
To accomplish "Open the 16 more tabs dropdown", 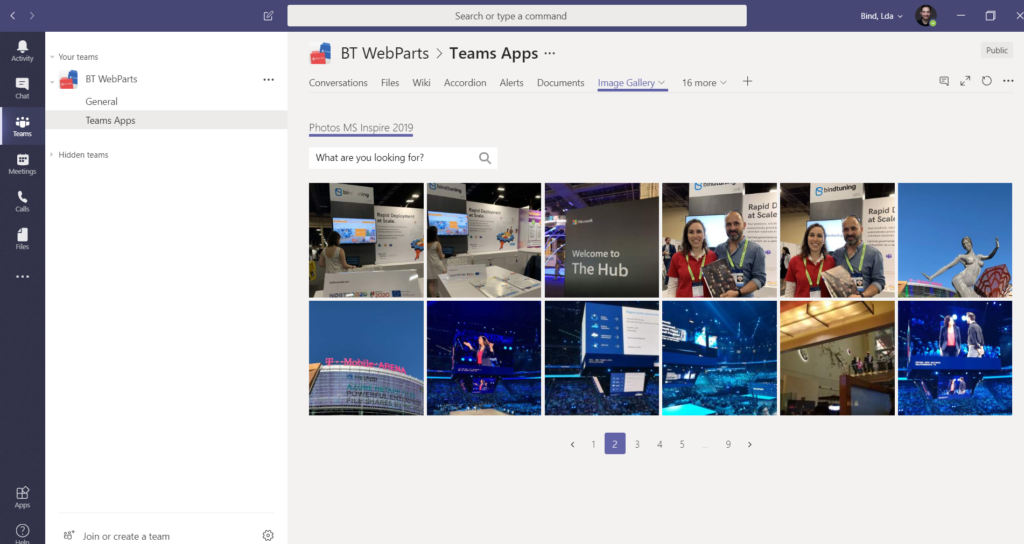I will tap(704, 83).
